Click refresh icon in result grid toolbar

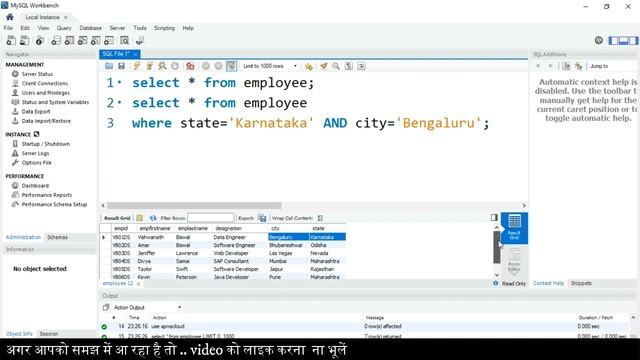coord(153,218)
